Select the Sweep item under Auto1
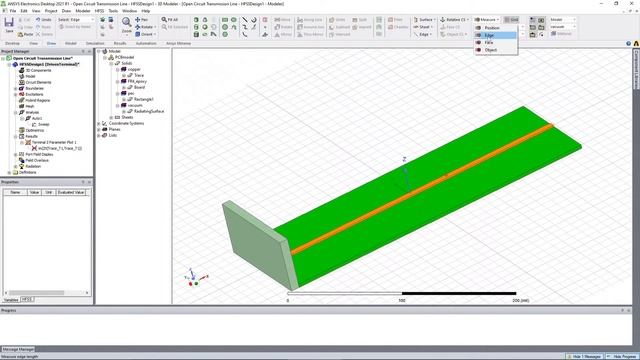640x360 pixels. 44,124
